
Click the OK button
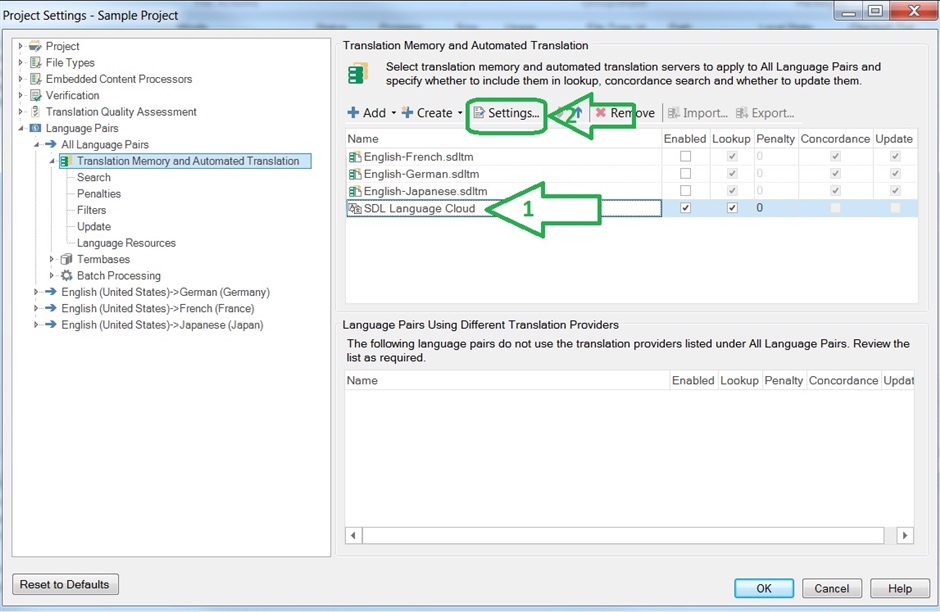[x=763, y=588]
